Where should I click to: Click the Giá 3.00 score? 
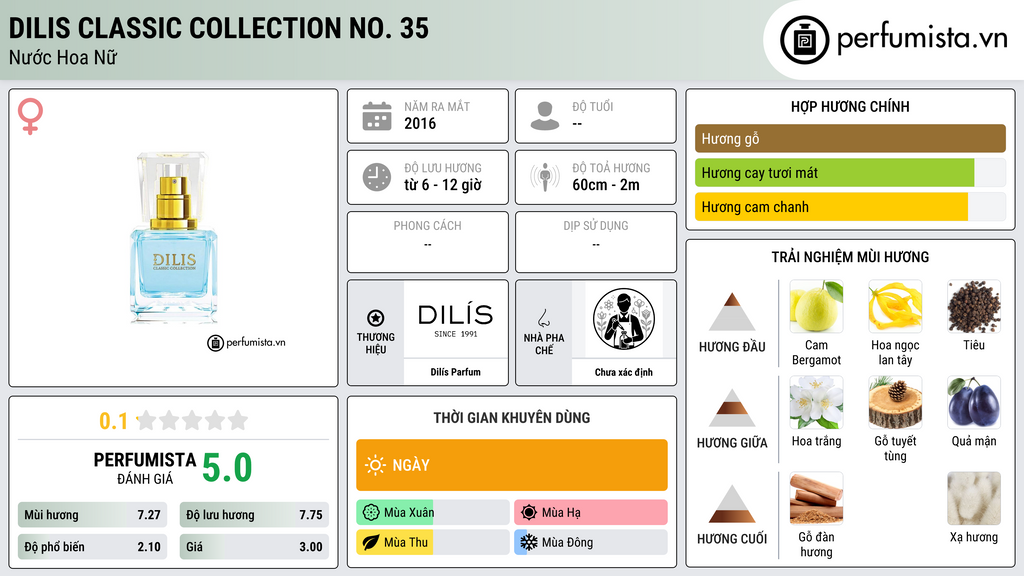pos(254,547)
